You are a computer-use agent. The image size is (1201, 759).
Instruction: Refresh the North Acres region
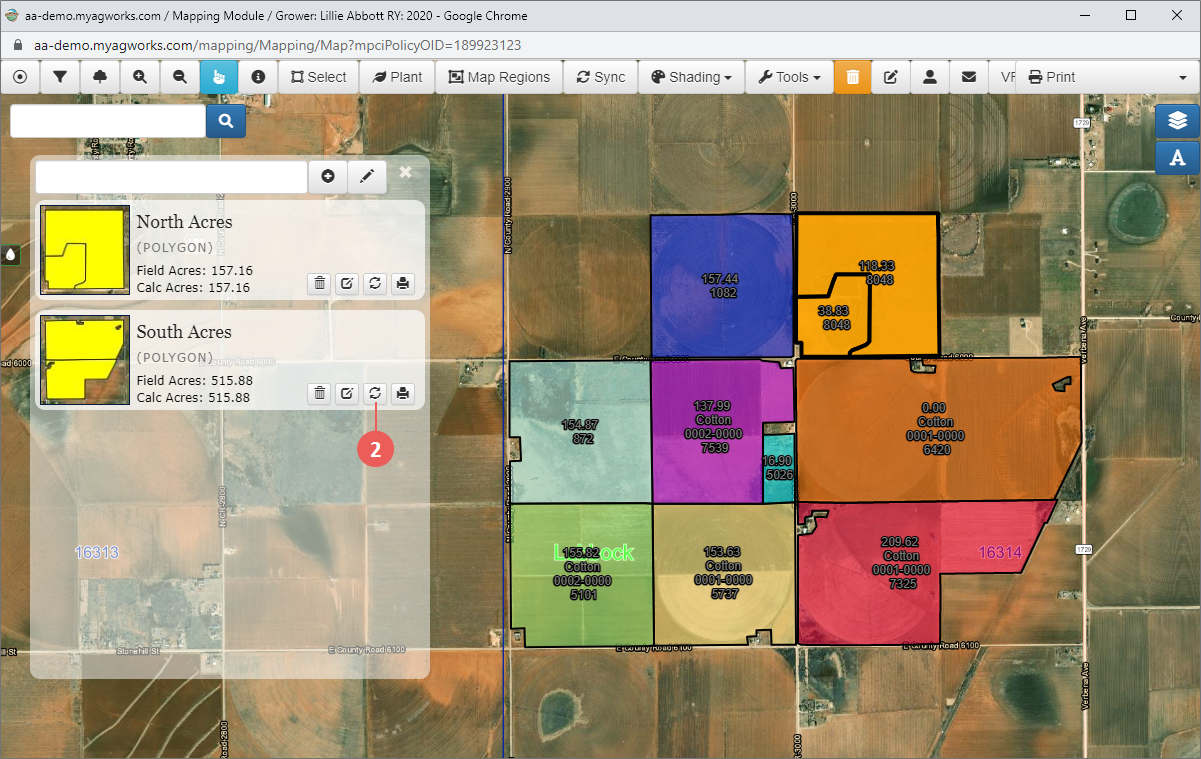point(375,283)
